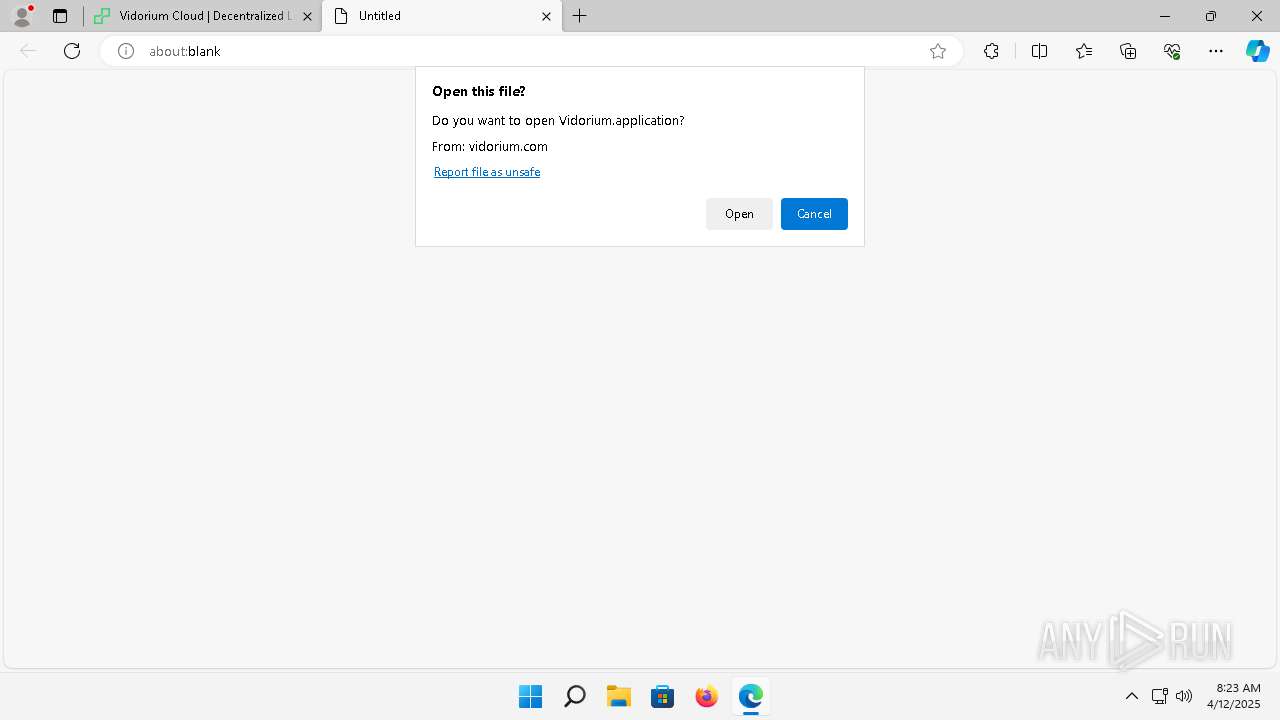Viewport: 1280px width, 720px height.
Task: Switch to the Untitled tab
Action: pyautogui.click(x=441, y=16)
